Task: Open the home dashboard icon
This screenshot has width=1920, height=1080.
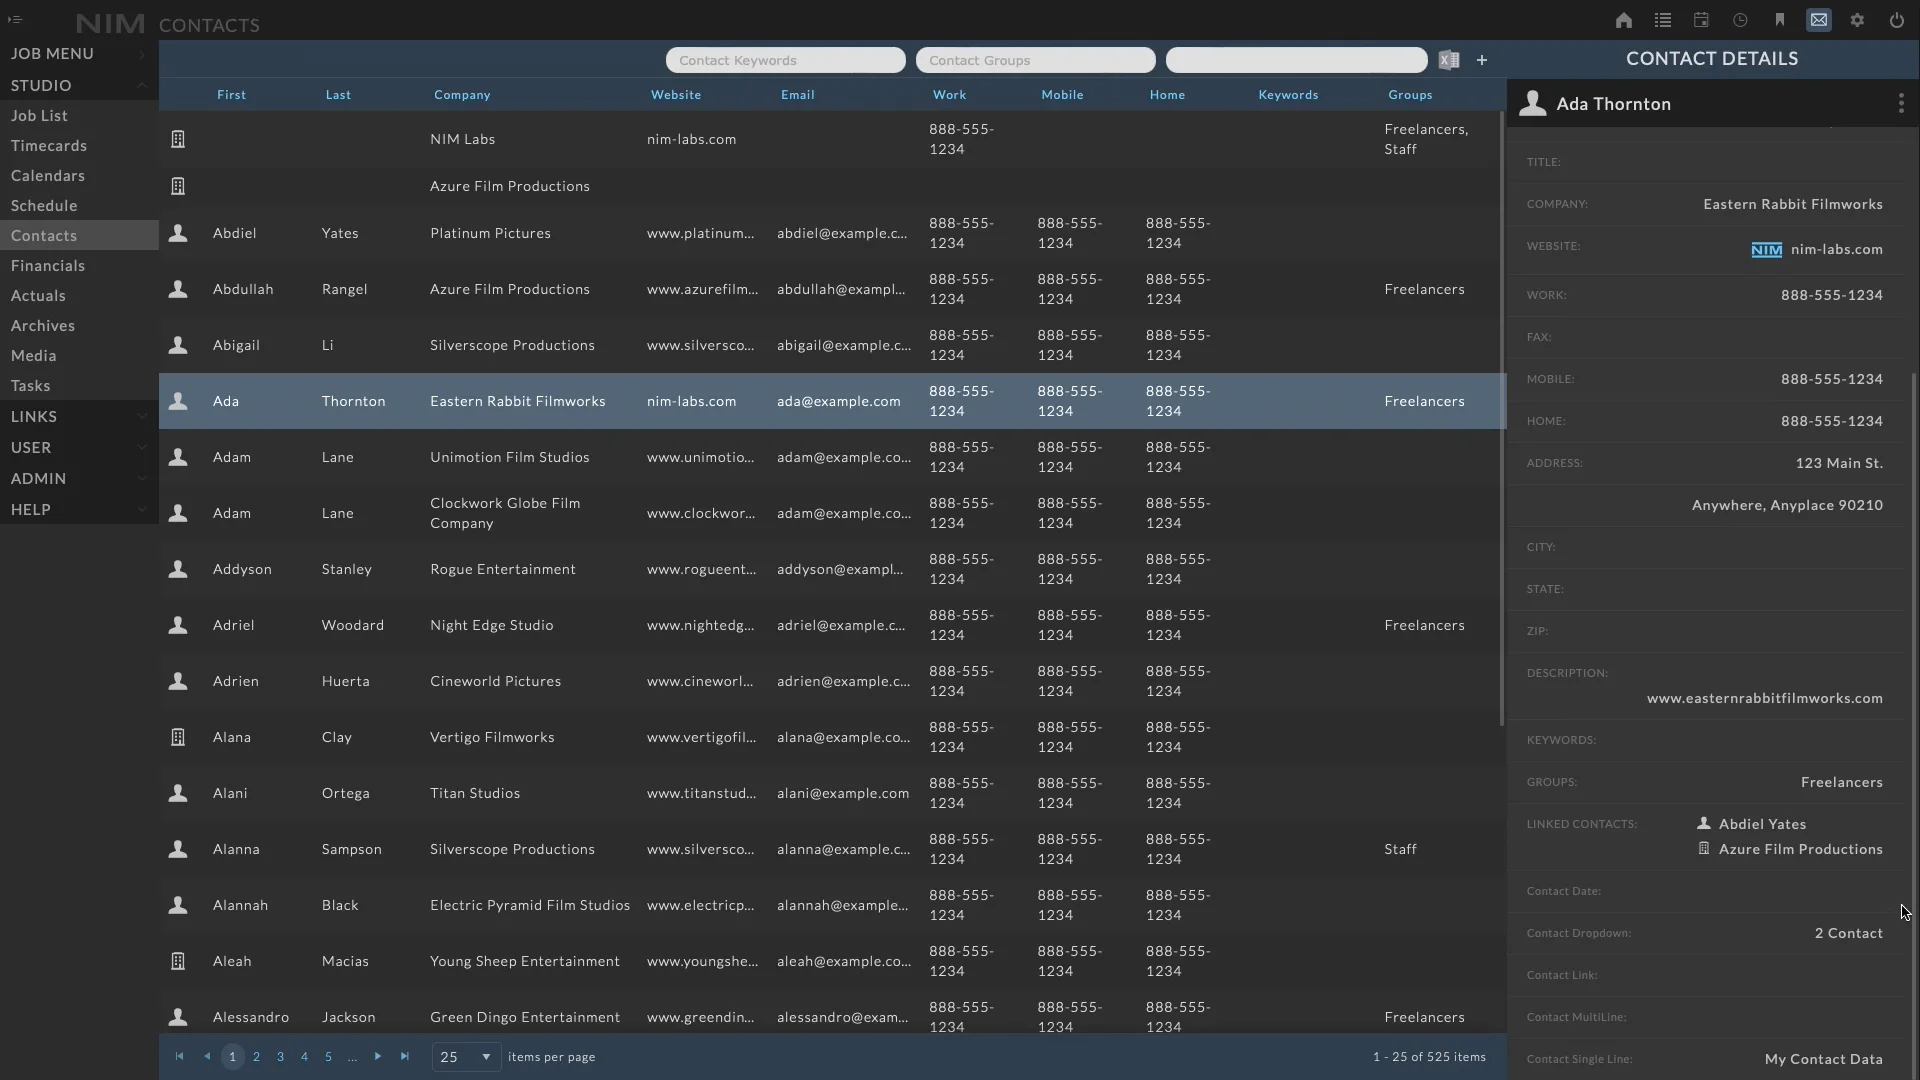Action: (x=1623, y=19)
